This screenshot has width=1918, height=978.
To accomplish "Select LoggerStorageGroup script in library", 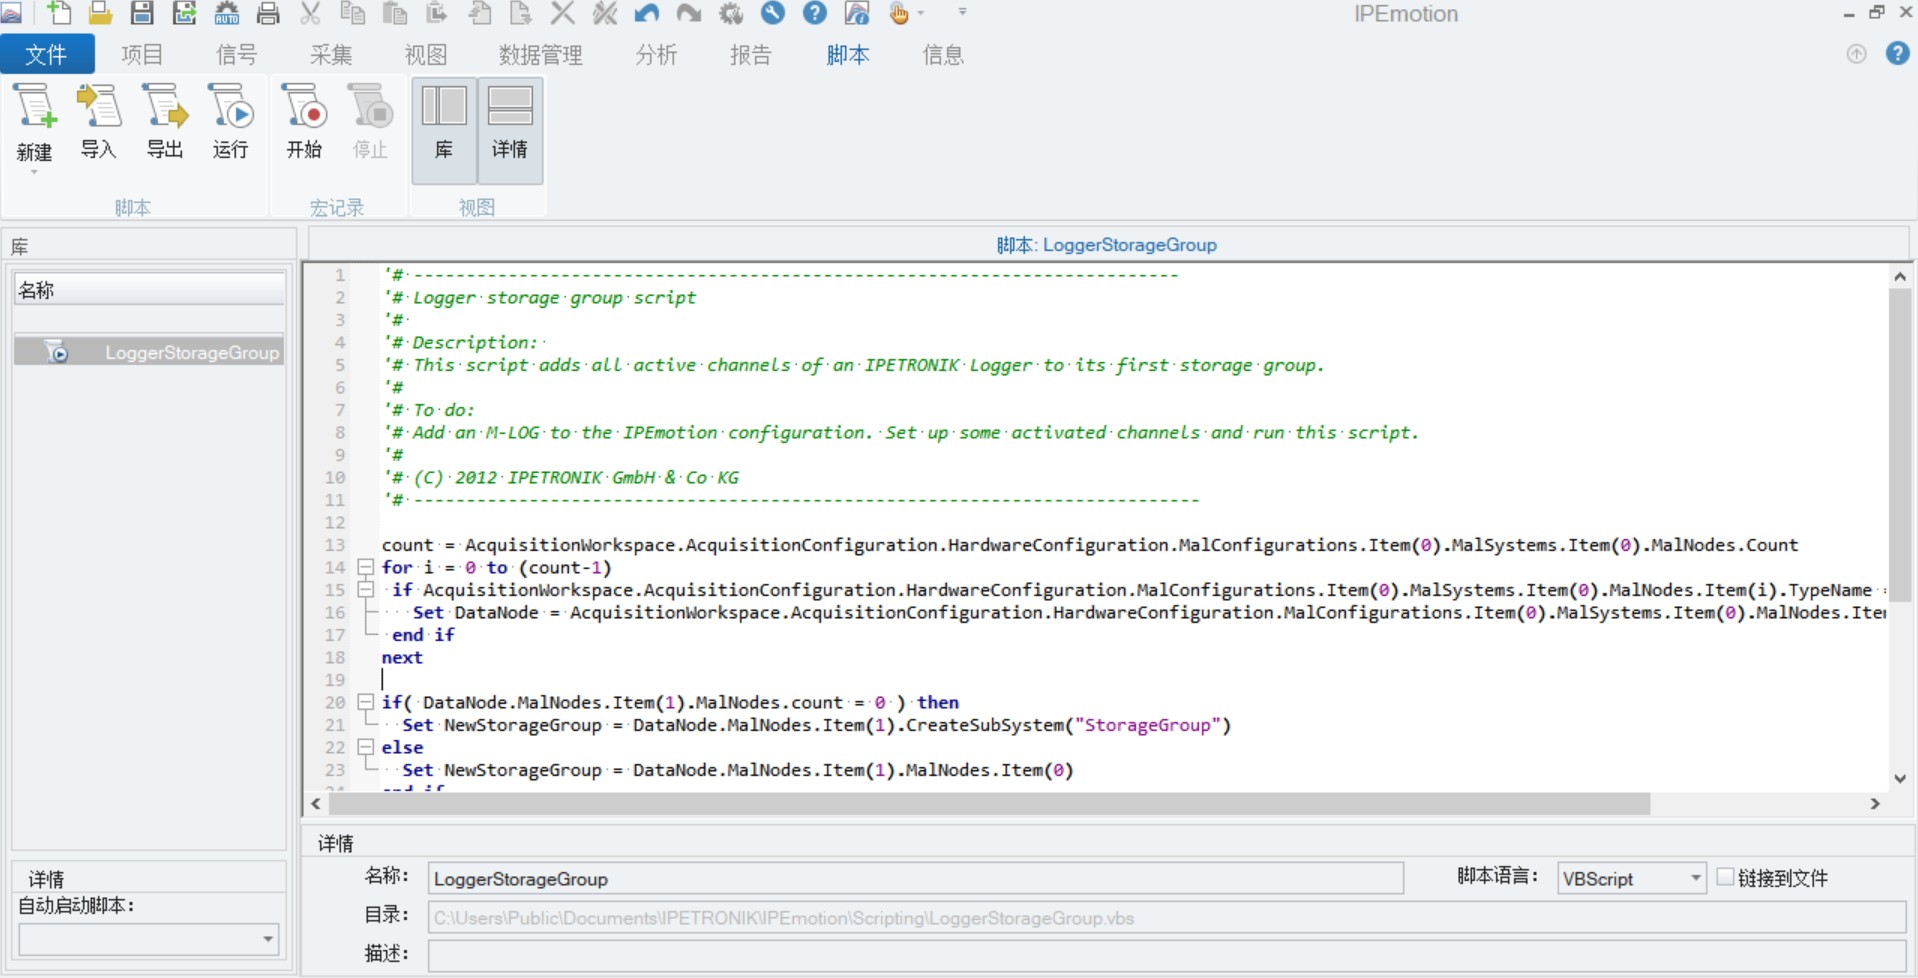I will tap(149, 352).
